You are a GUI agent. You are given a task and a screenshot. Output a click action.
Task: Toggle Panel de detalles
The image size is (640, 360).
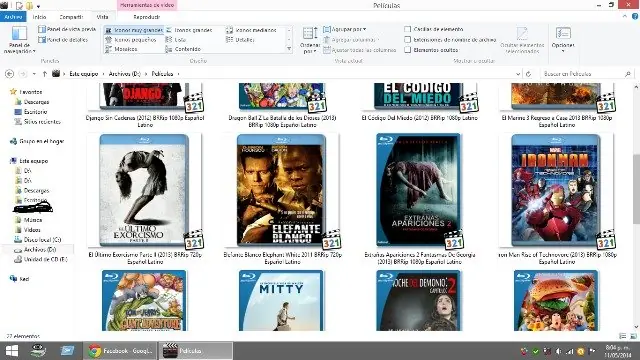pos(63,40)
